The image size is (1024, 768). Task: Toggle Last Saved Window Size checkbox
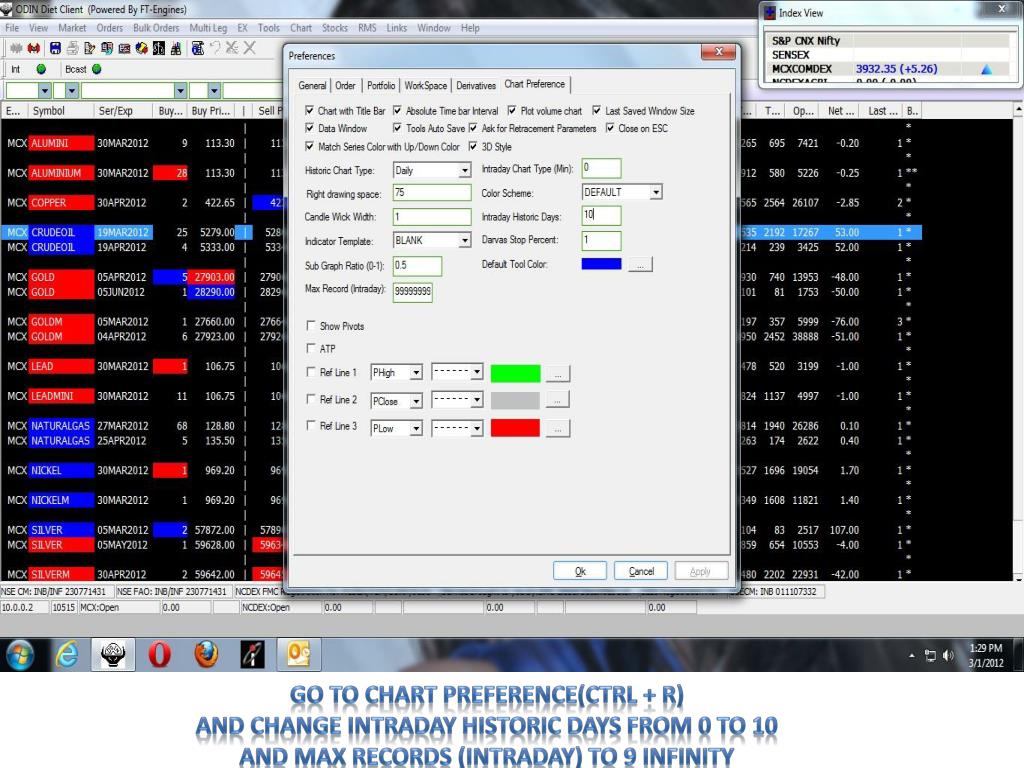point(596,110)
